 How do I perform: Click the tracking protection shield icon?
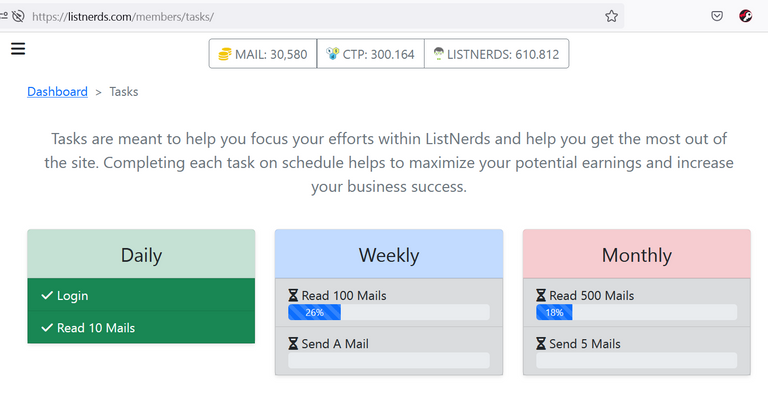[18, 16]
